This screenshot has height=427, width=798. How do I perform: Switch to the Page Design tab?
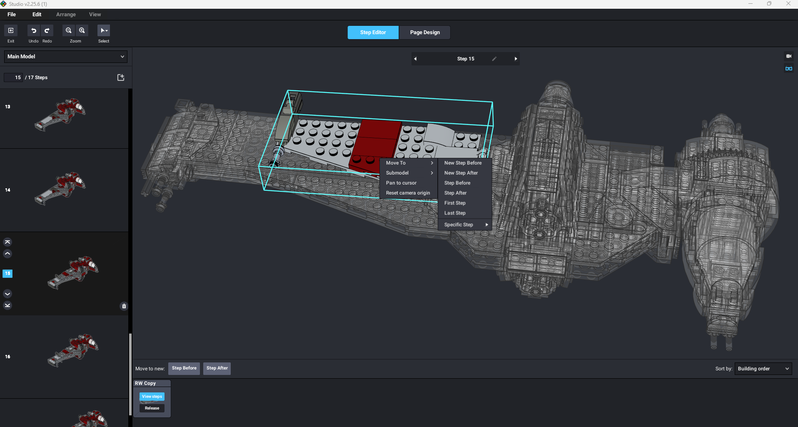[x=425, y=32]
